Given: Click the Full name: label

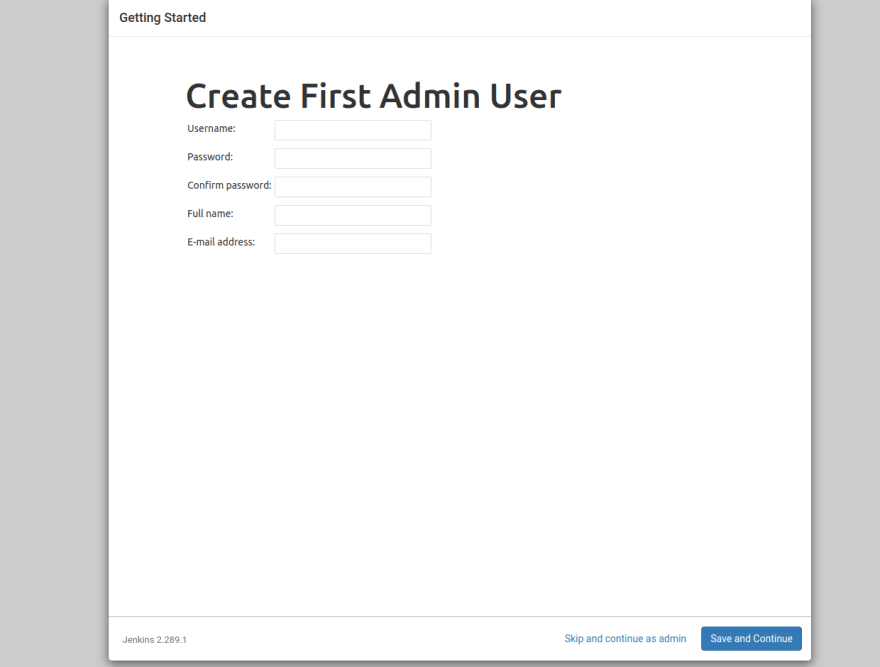Looking at the screenshot, I should (x=210, y=213).
